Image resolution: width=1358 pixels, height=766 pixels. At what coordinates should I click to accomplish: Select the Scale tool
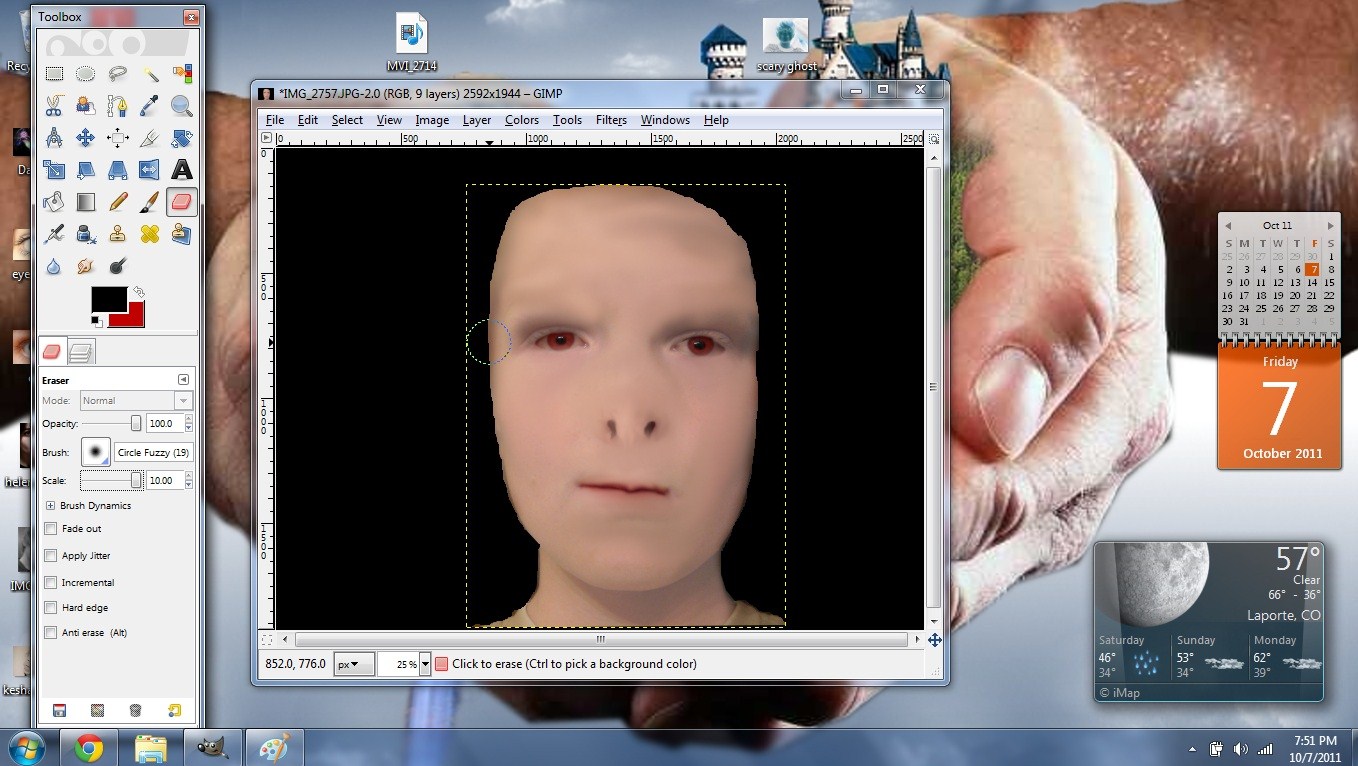[54, 170]
